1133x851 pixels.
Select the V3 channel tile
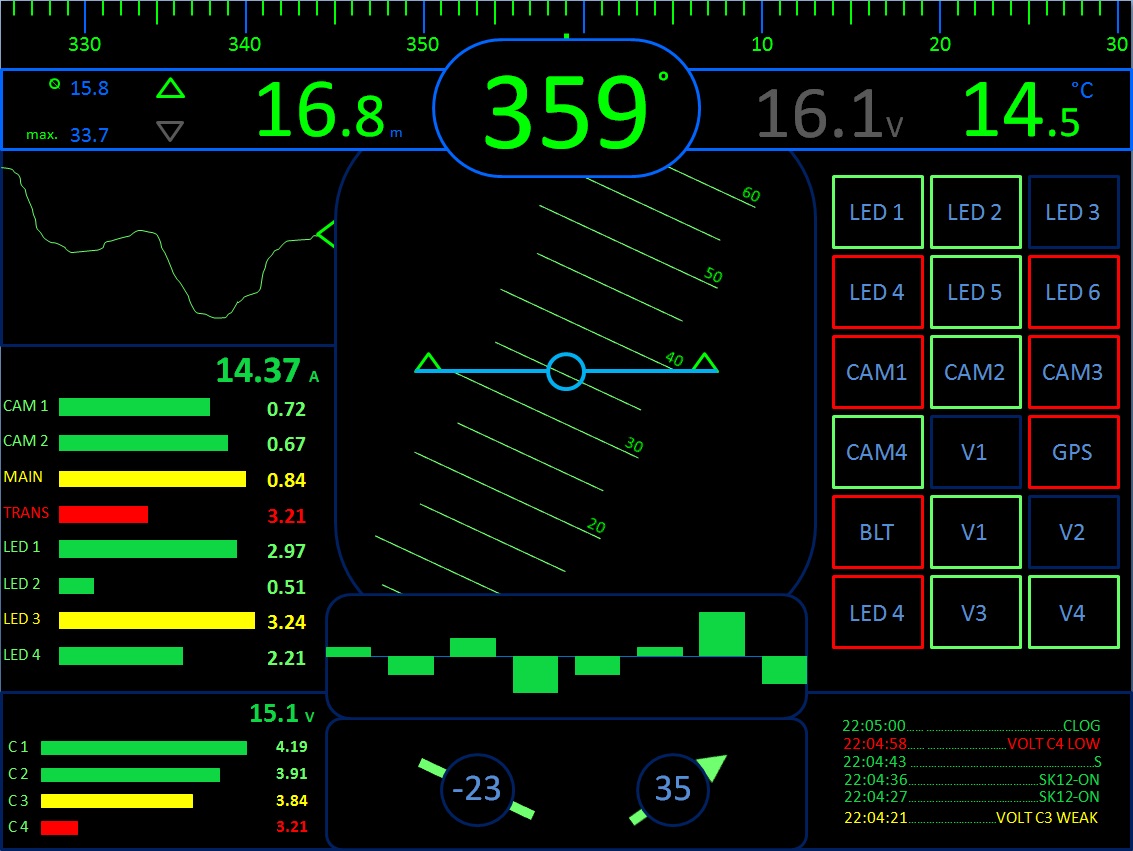[x=975, y=612]
